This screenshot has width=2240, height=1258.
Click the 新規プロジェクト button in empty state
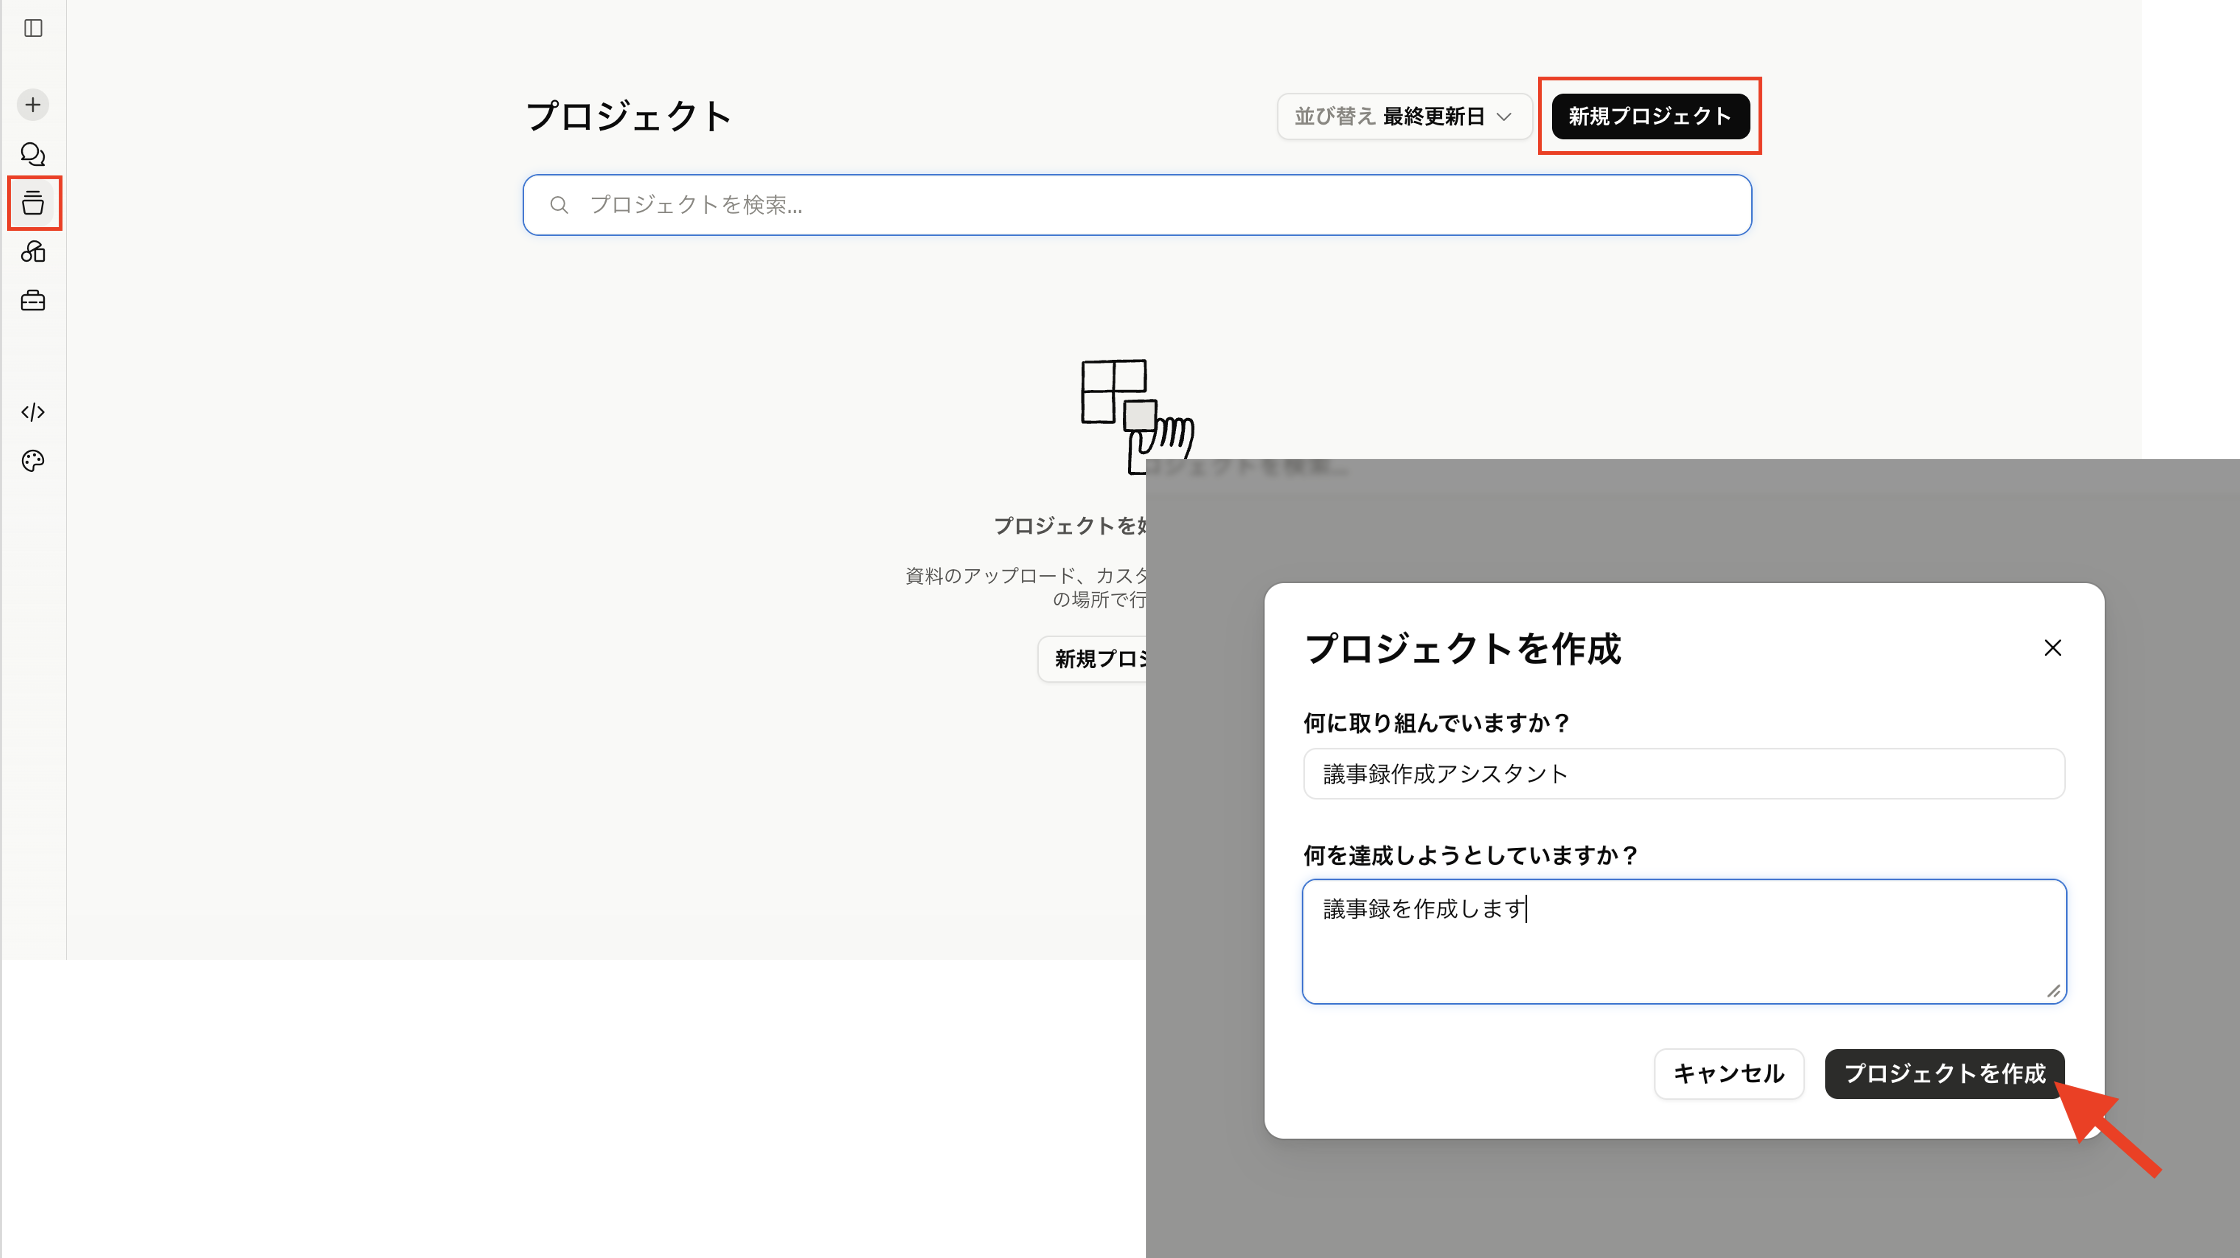pyautogui.click(x=1093, y=659)
